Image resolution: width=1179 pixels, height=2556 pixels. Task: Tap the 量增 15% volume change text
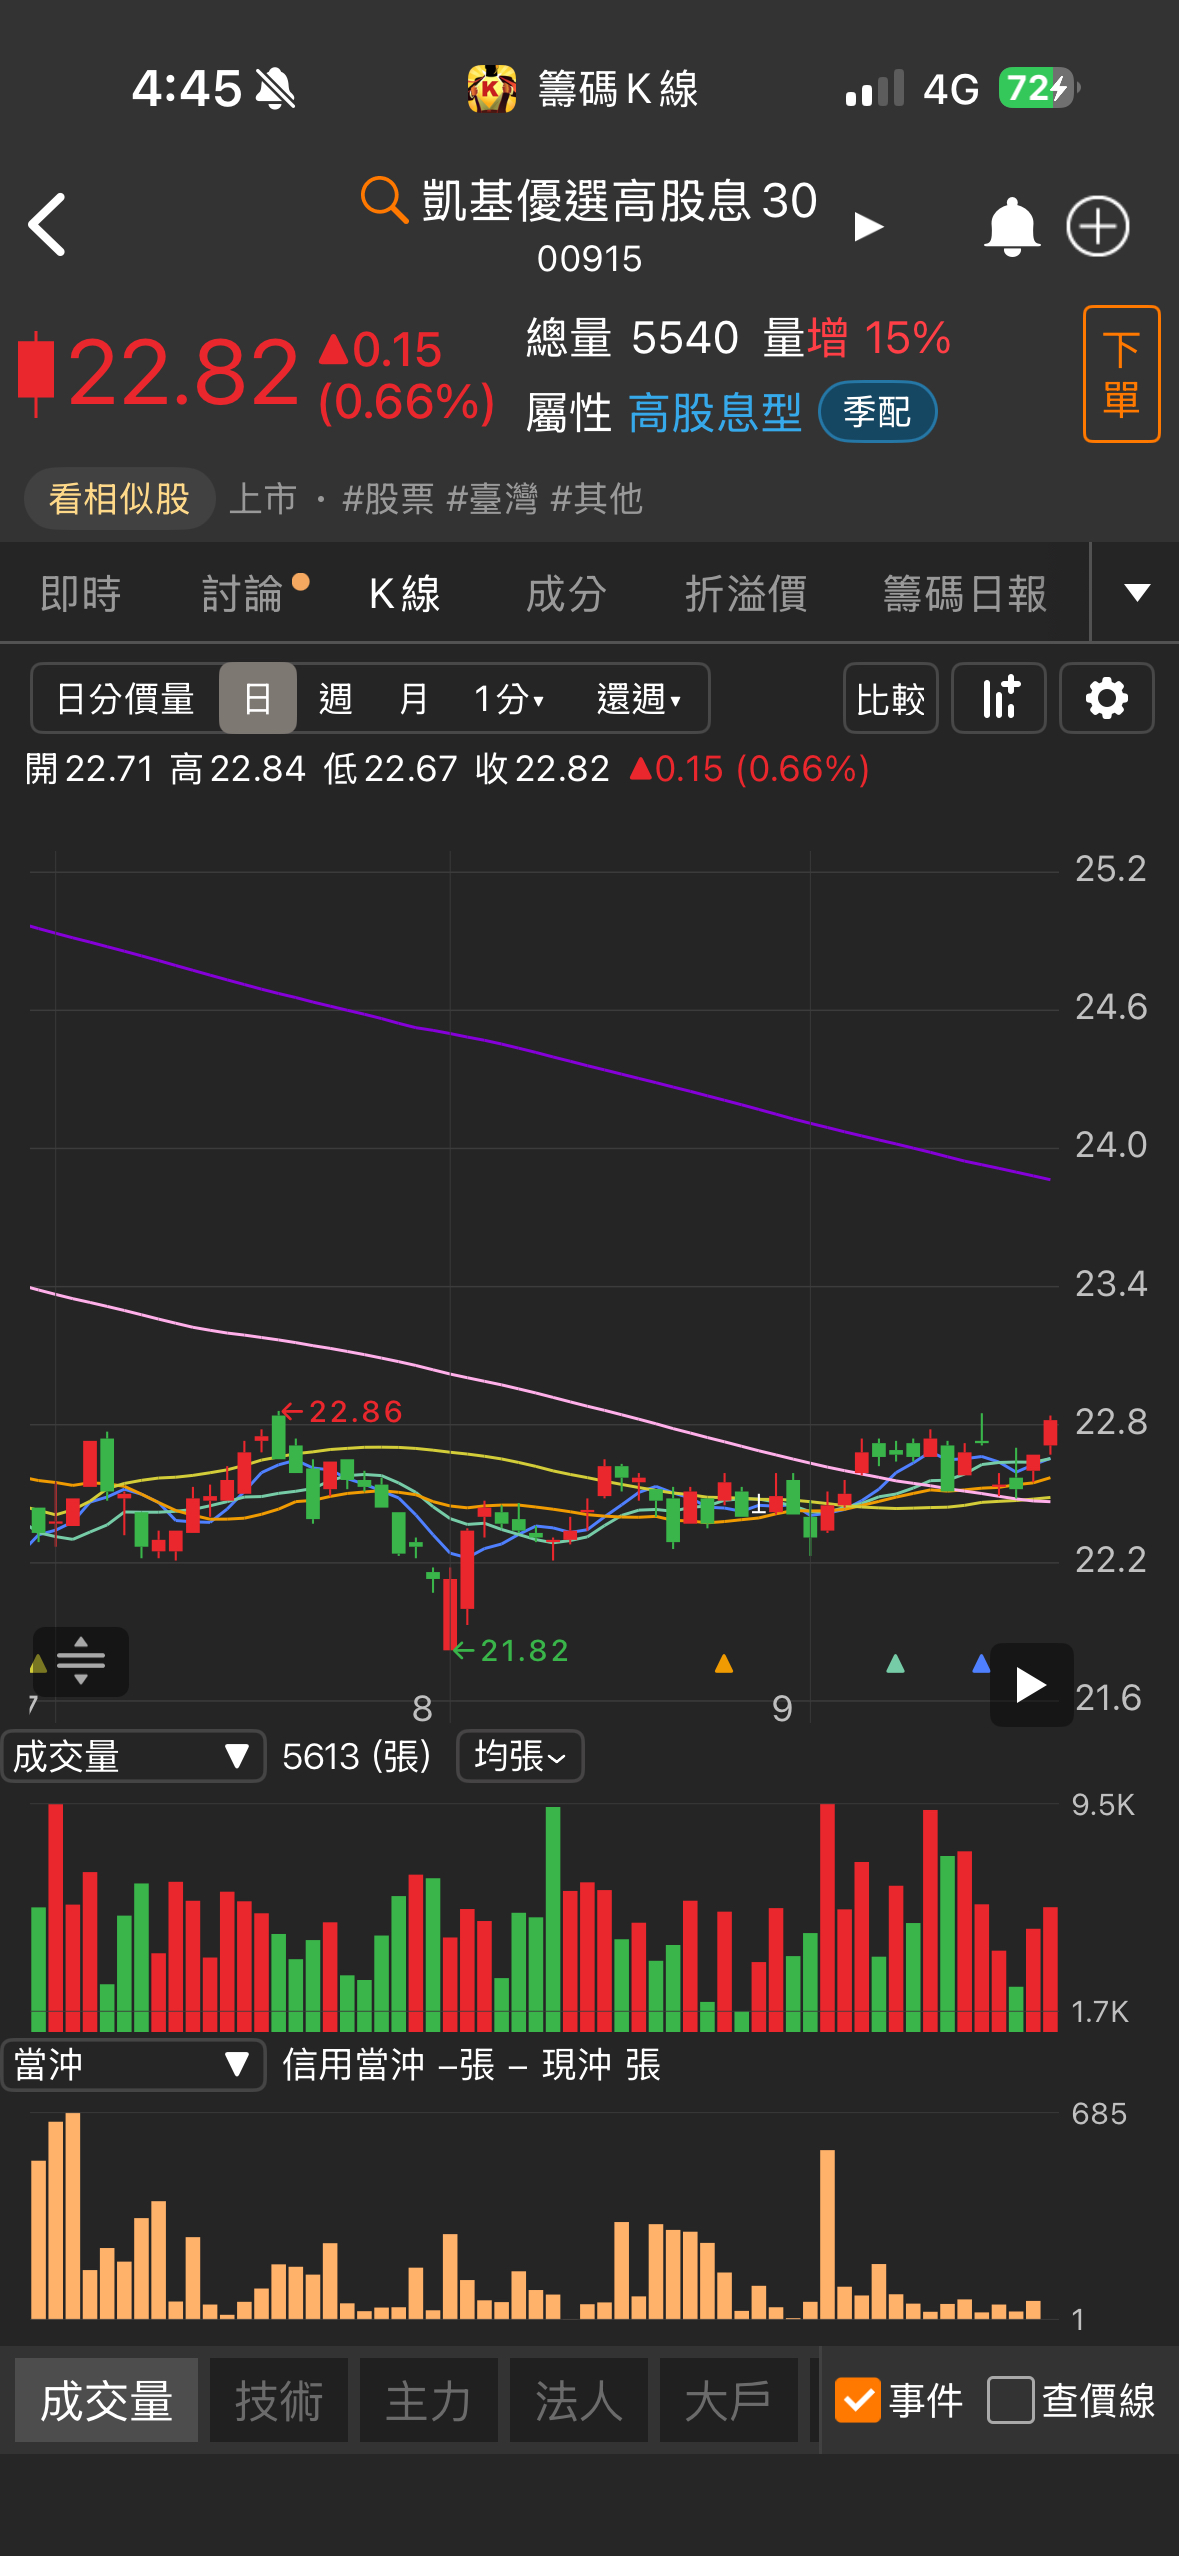coord(856,338)
